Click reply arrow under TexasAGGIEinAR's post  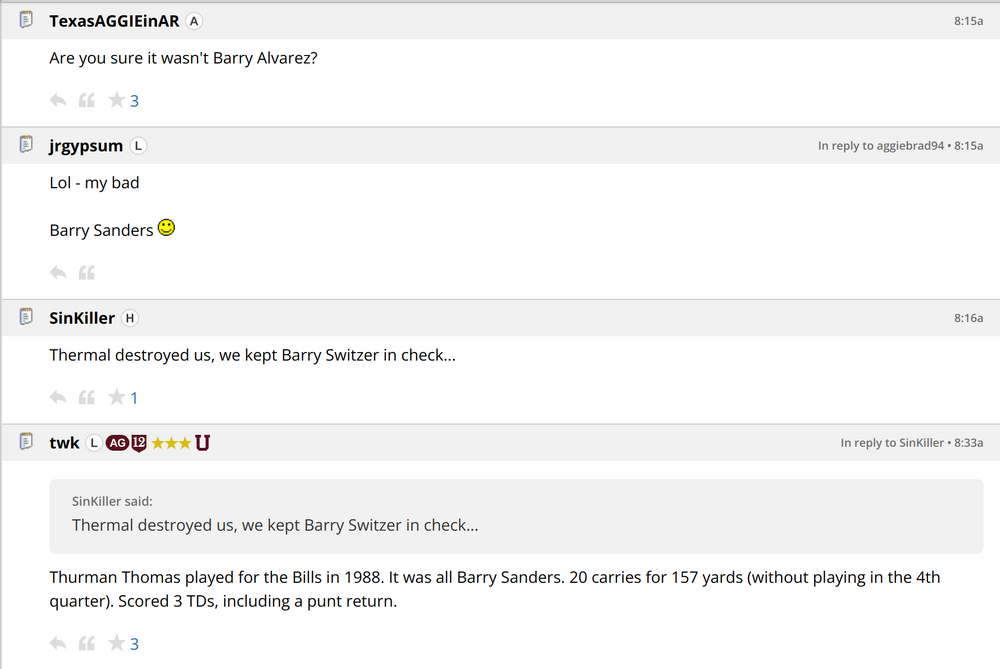(58, 100)
